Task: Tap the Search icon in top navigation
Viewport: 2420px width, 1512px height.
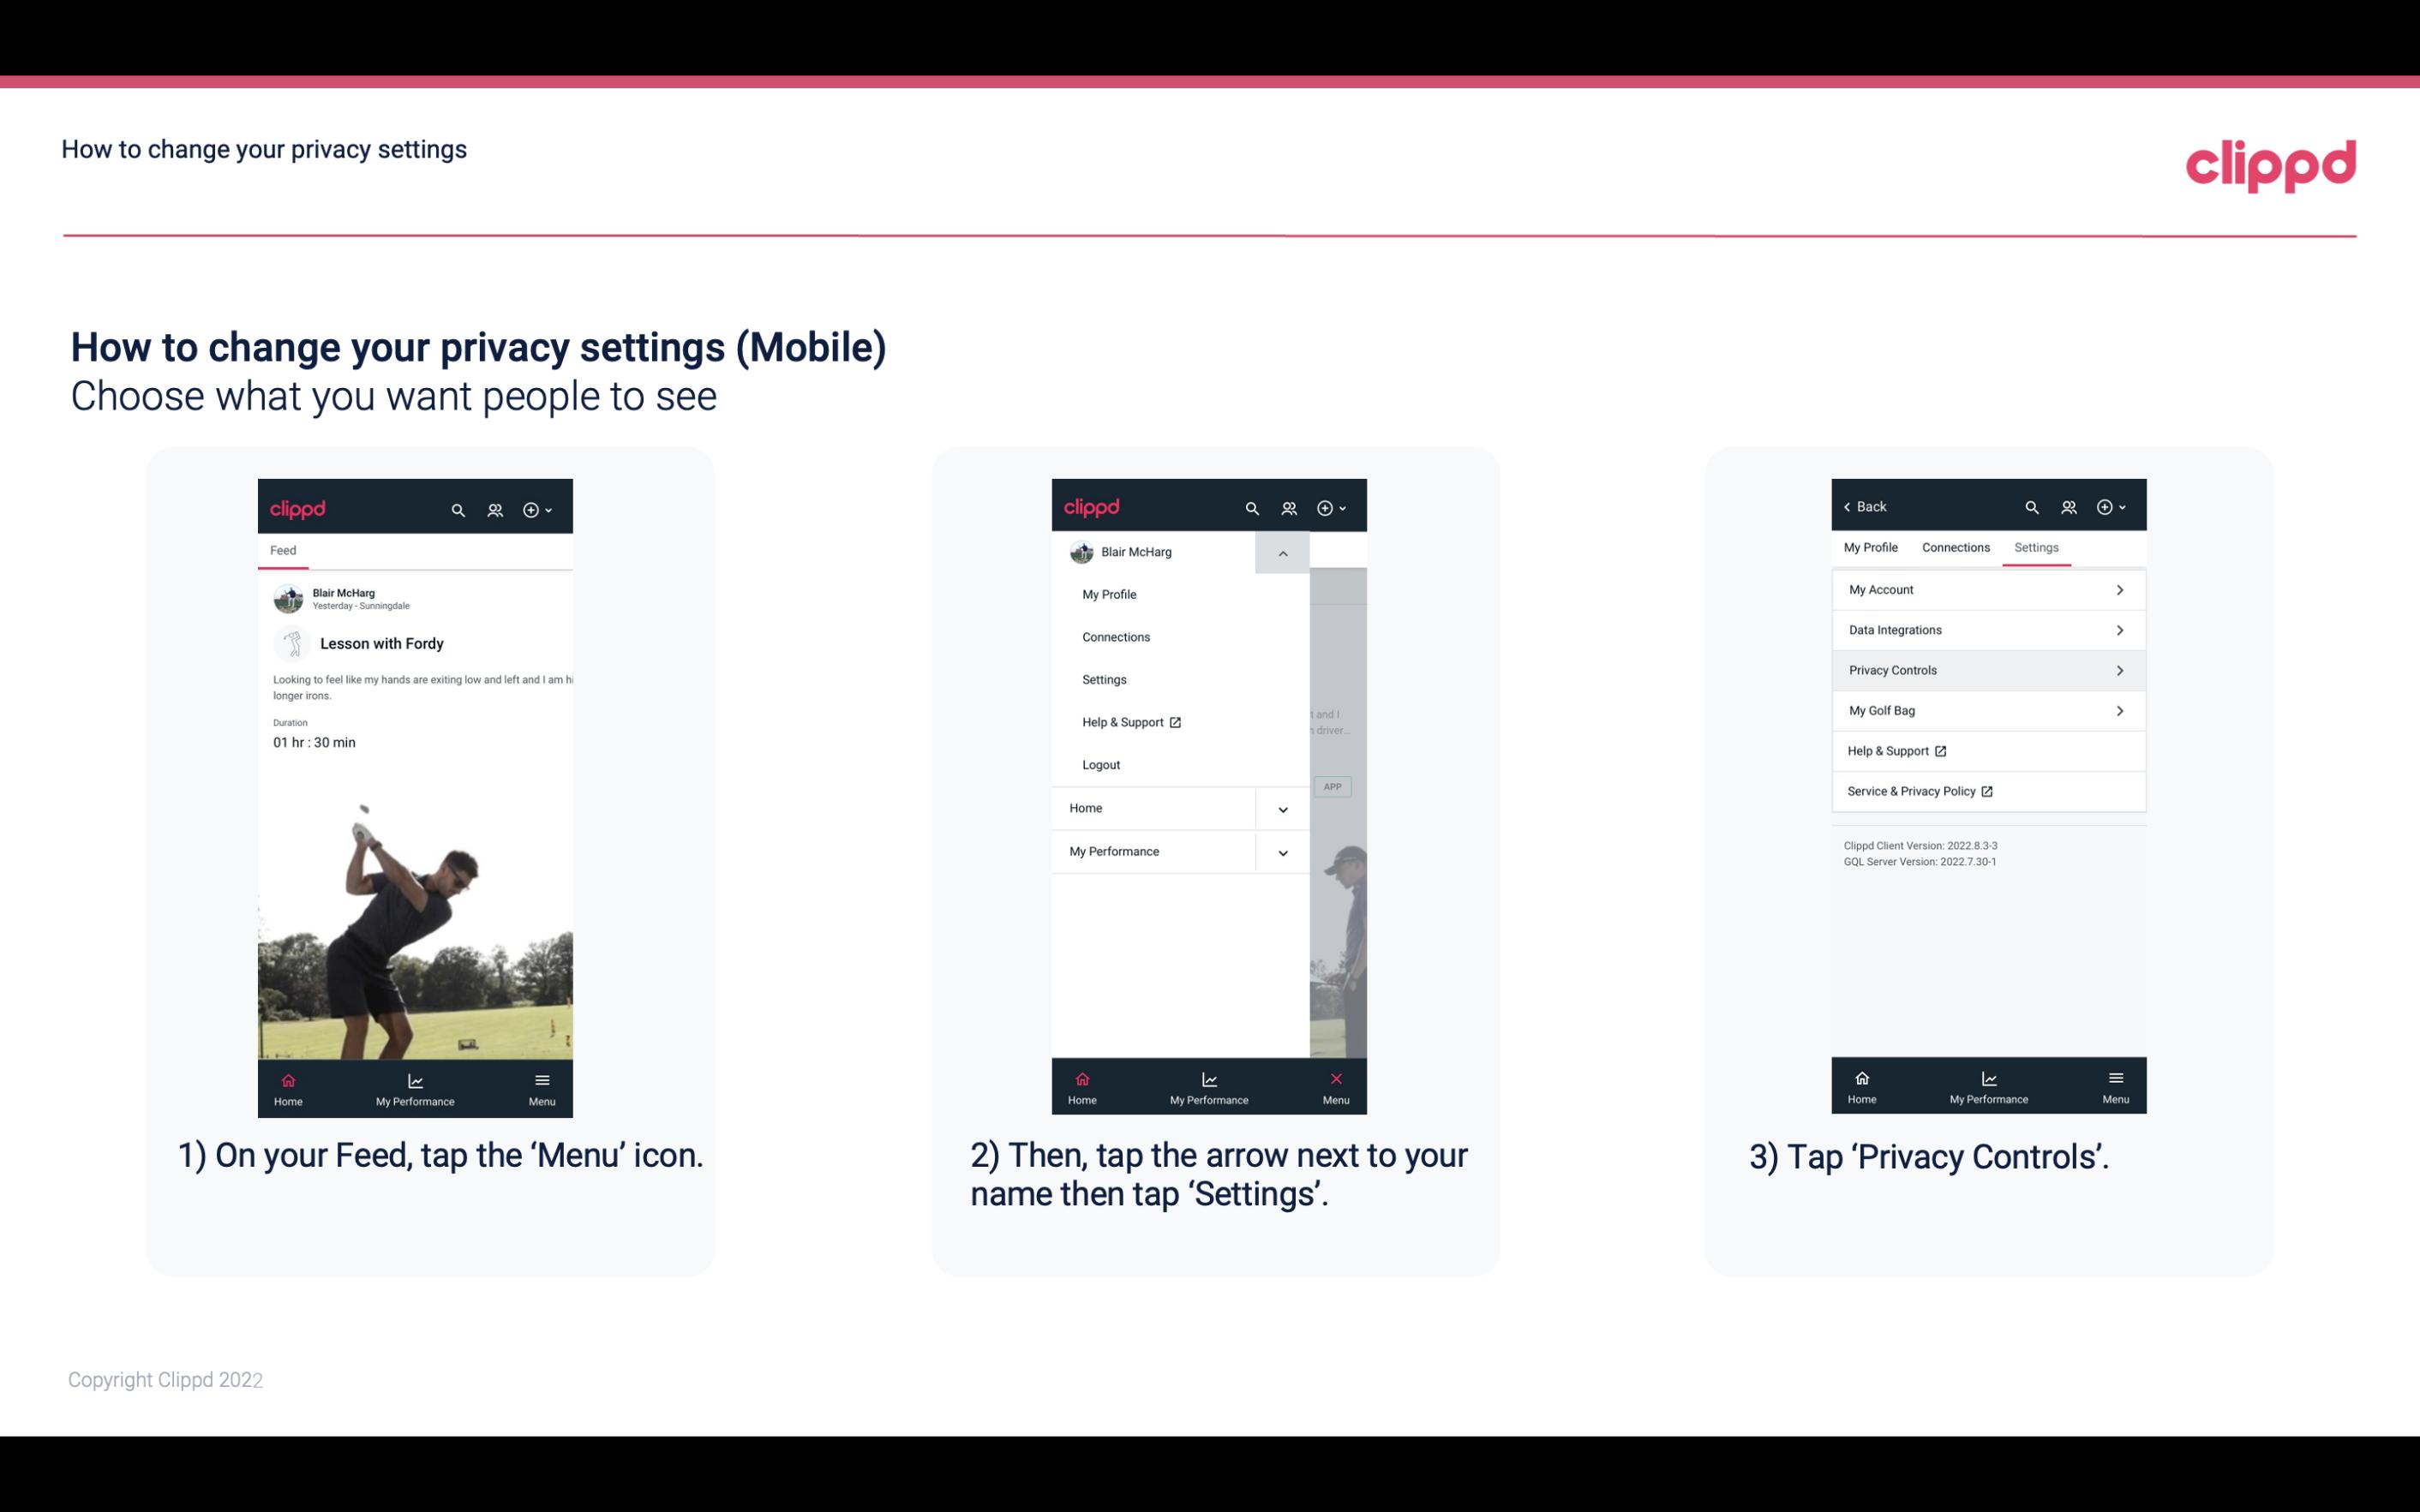Action: click(458, 507)
